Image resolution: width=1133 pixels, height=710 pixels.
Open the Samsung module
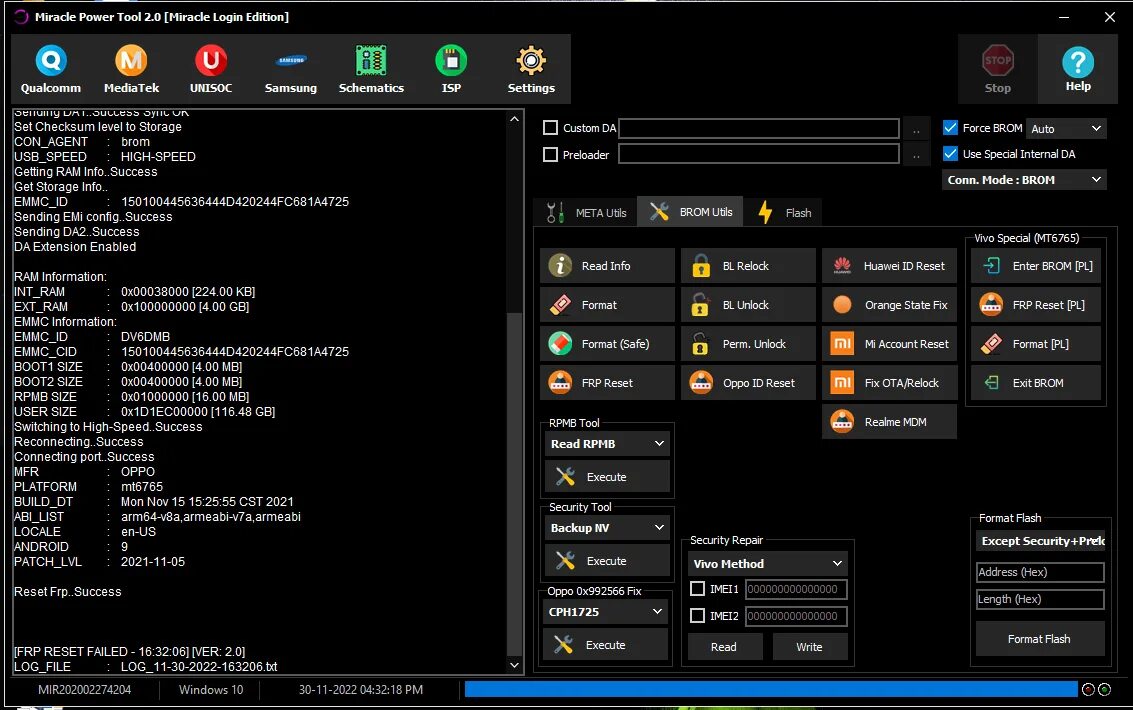pos(290,69)
